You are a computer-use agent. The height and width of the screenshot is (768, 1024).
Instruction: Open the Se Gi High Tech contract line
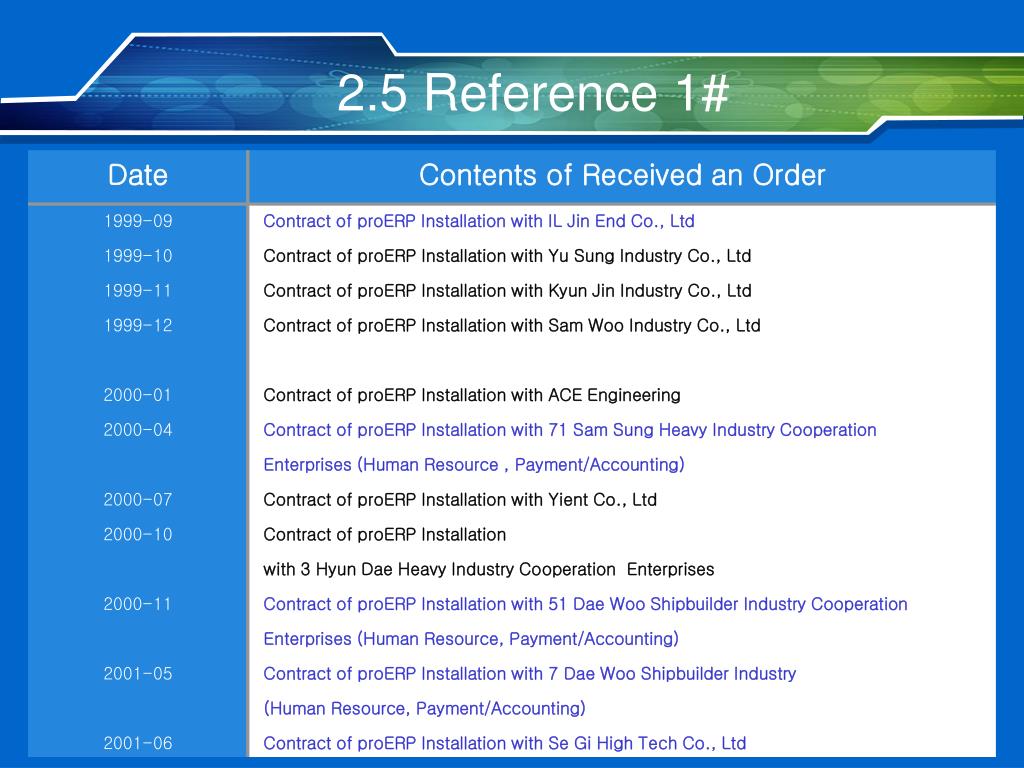click(x=505, y=743)
